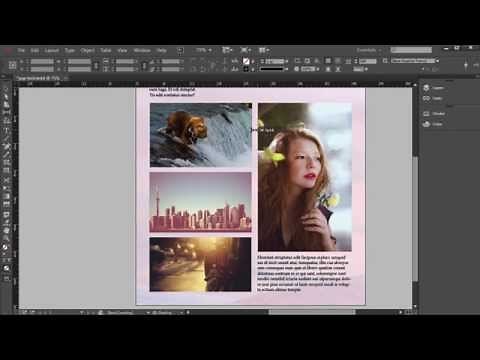Open the Edit menu
The height and width of the screenshot is (360, 480).
tap(35, 50)
